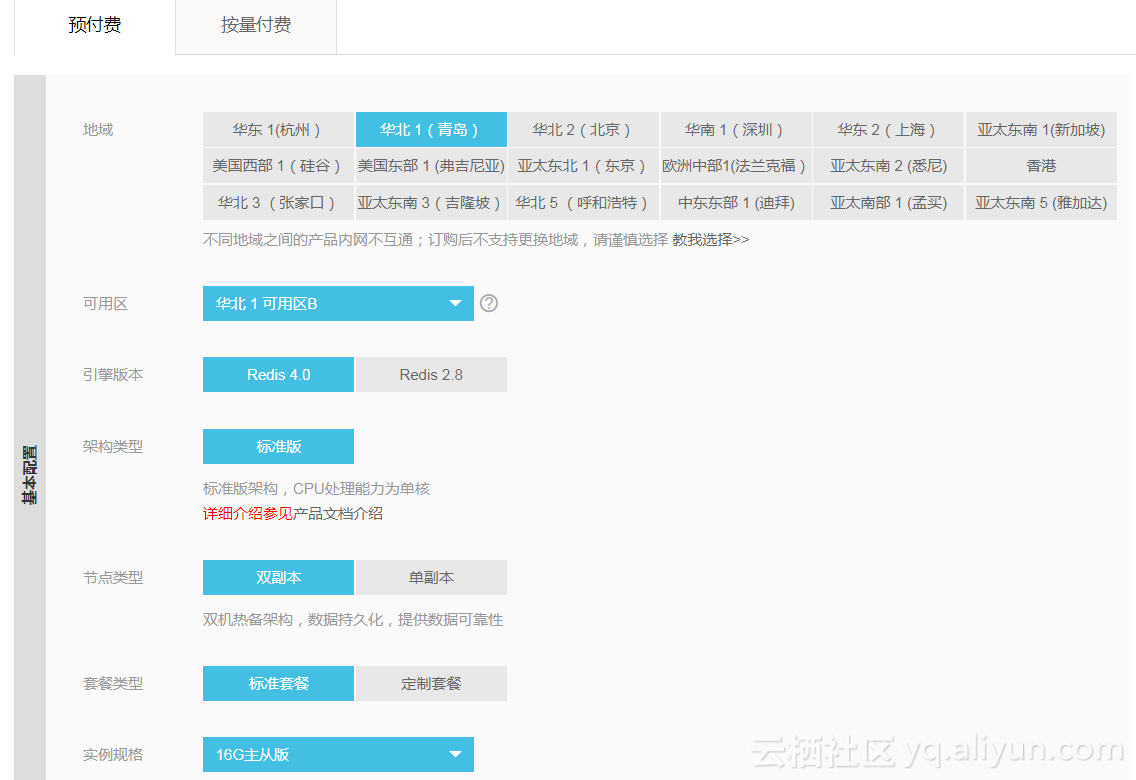Pick region 亚太南部 1 (孟买)

(x=888, y=203)
